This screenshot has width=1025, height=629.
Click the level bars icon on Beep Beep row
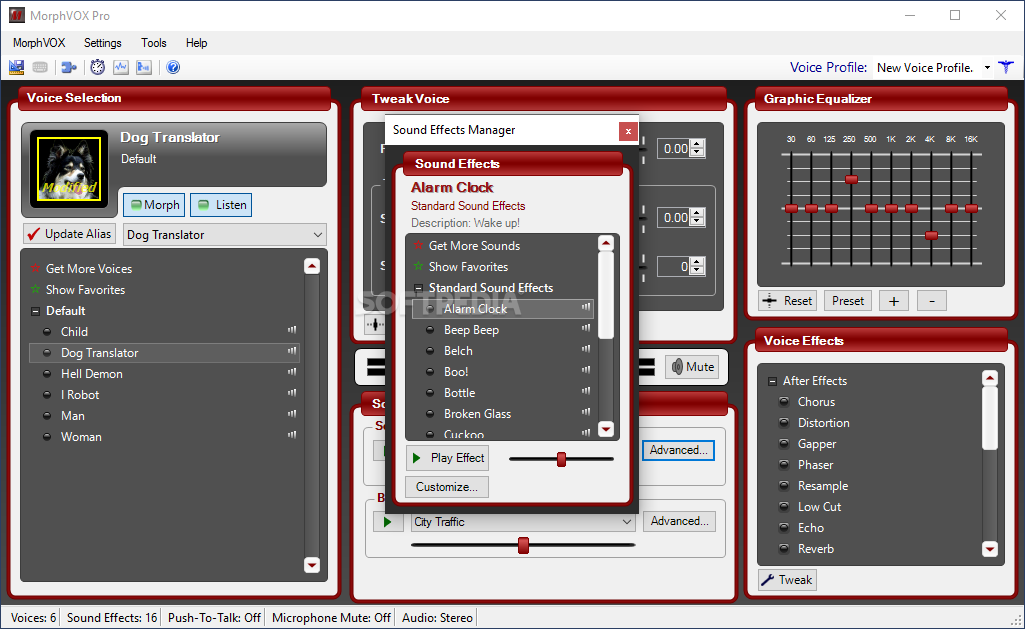(x=586, y=328)
